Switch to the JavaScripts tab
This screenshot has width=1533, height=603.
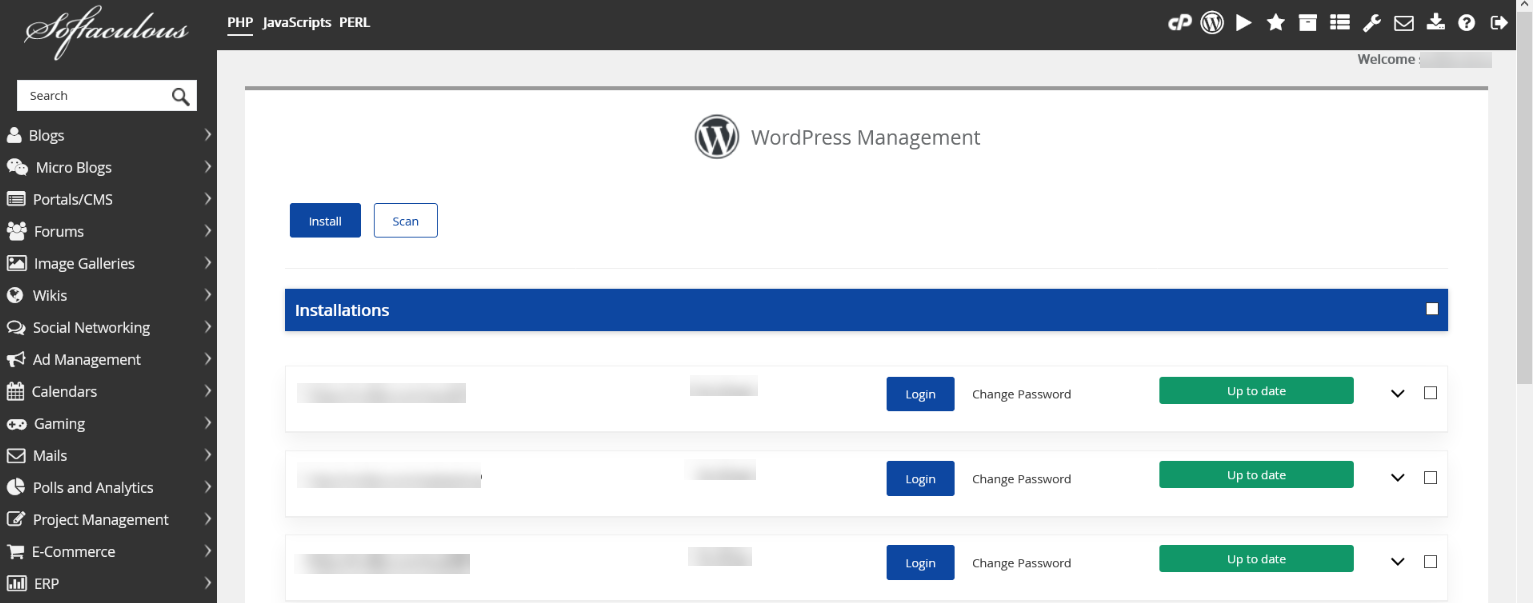296,22
